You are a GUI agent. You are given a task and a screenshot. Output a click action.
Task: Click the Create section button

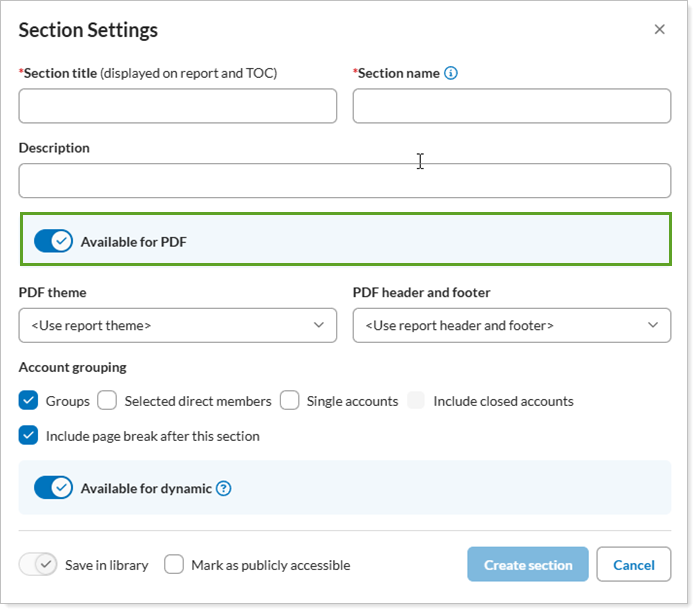528,564
